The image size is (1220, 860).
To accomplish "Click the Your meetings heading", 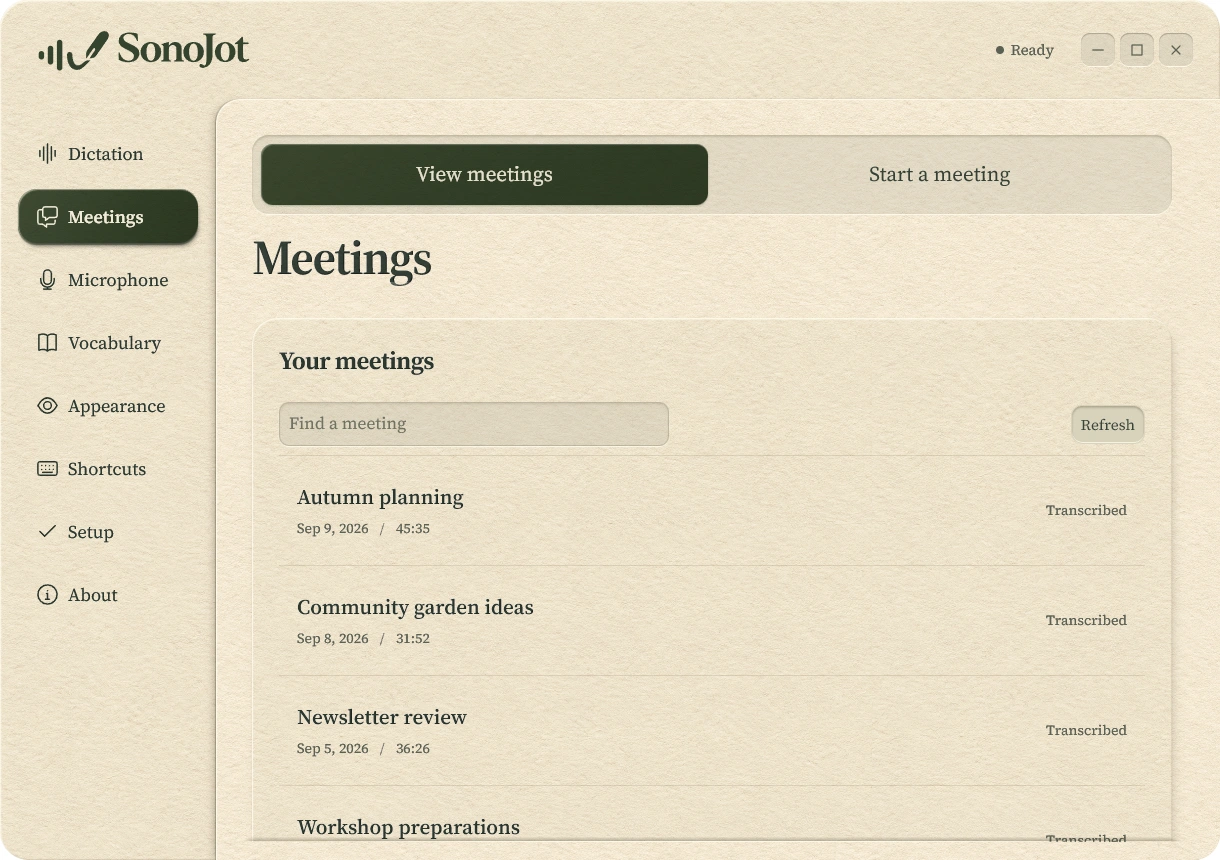I will click(x=356, y=362).
